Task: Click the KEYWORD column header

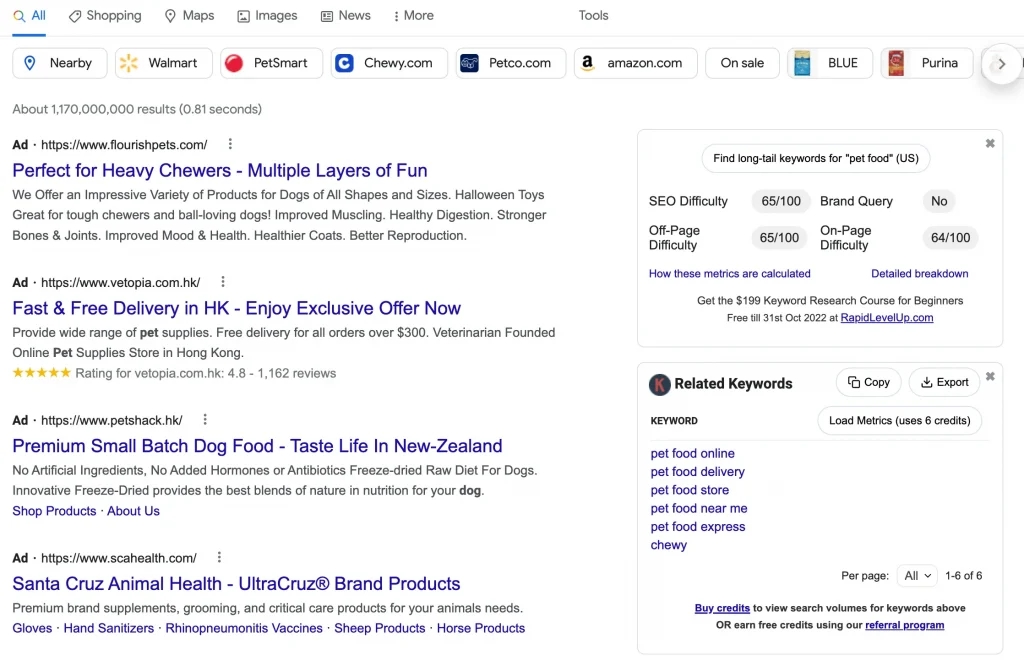Action: 674,421
